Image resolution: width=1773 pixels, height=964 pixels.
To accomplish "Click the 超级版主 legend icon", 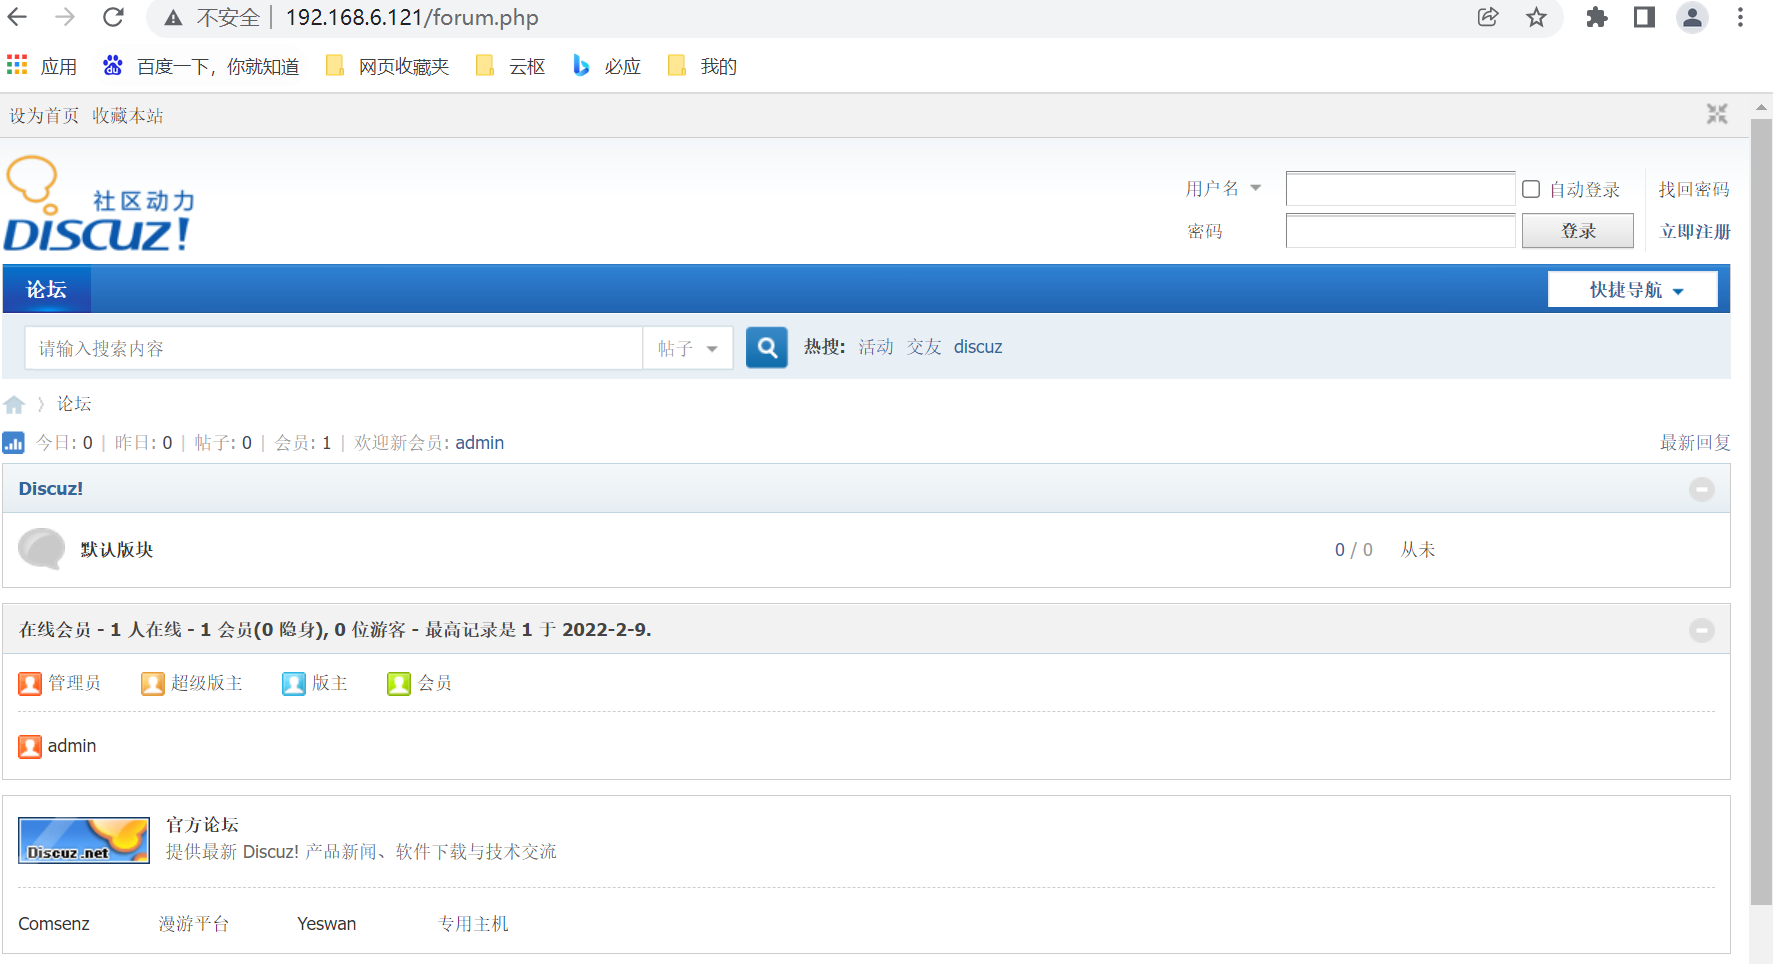I will tap(153, 683).
